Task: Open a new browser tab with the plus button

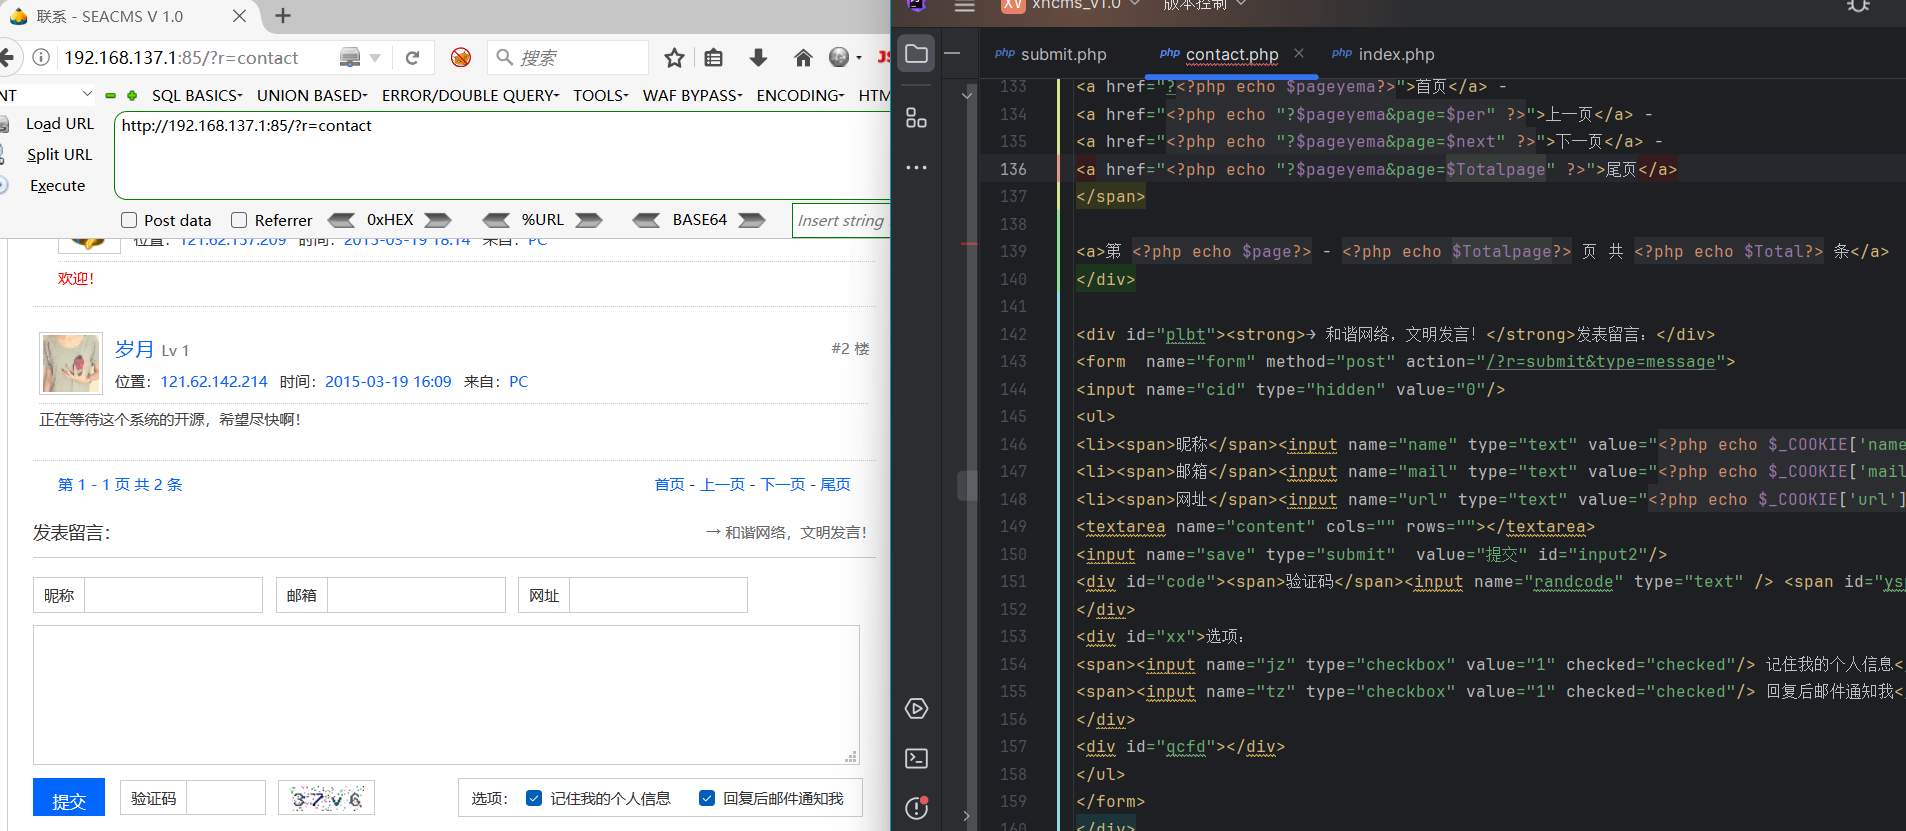Action: (283, 15)
